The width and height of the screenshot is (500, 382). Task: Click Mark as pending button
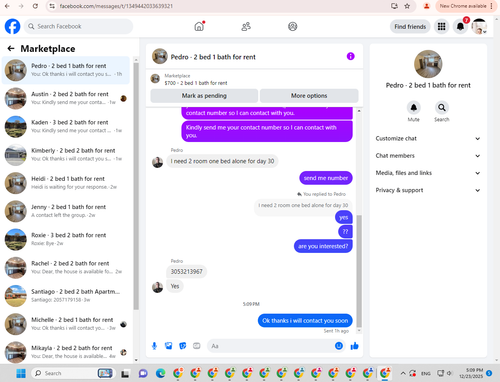point(204,96)
